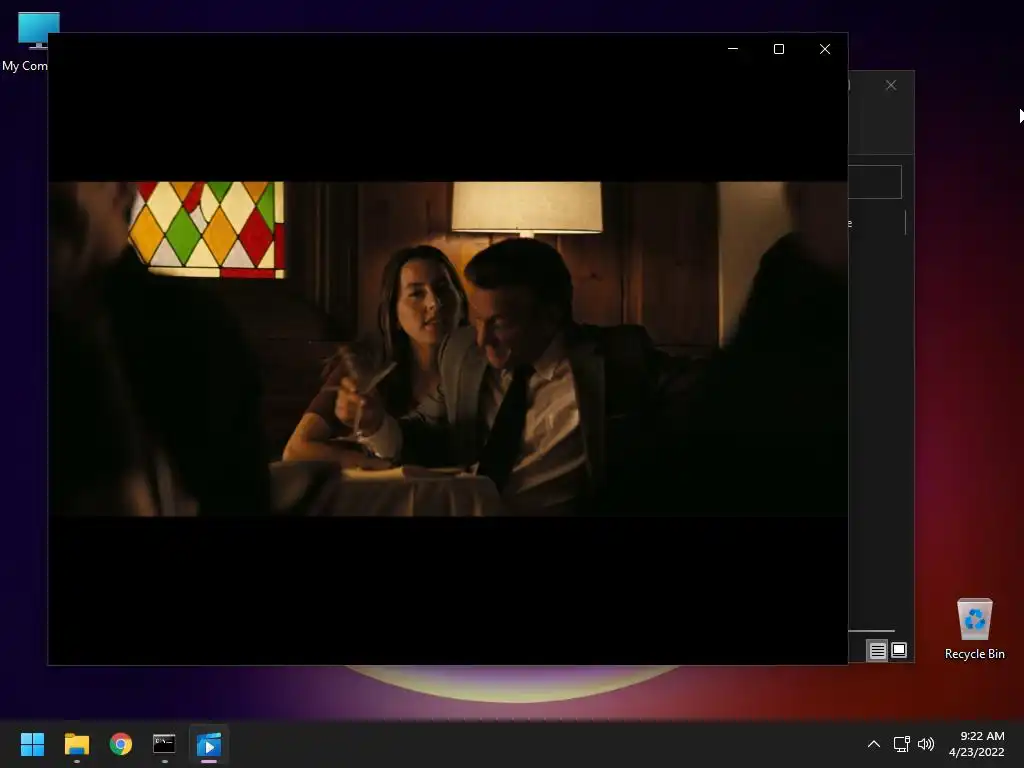Open network status in the tray
Image resolution: width=1024 pixels, height=768 pixels.
901,744
